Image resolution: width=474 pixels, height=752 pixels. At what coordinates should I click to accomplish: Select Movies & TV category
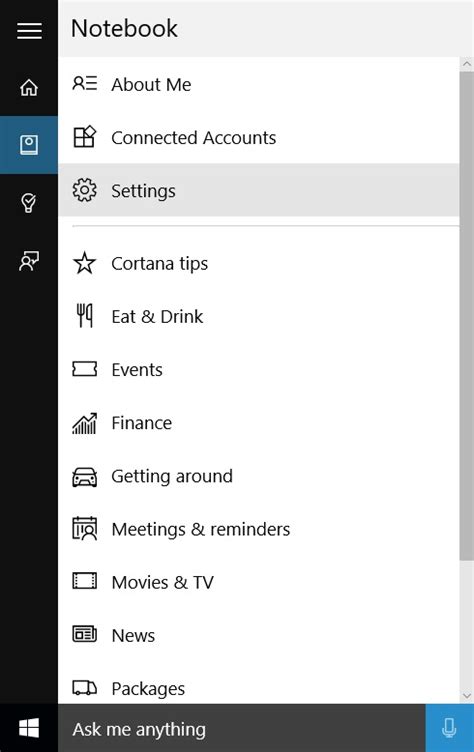[259, 583]
